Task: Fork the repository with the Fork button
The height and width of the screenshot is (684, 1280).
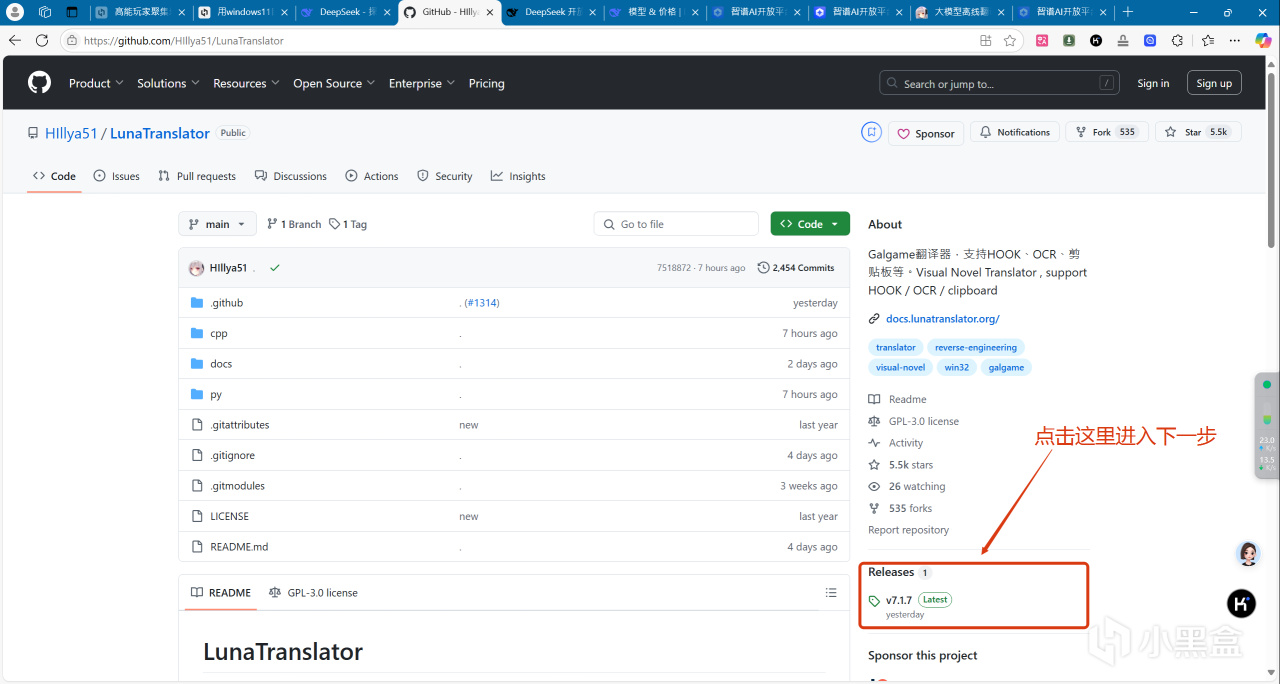Action: [x=1105, y=132]
